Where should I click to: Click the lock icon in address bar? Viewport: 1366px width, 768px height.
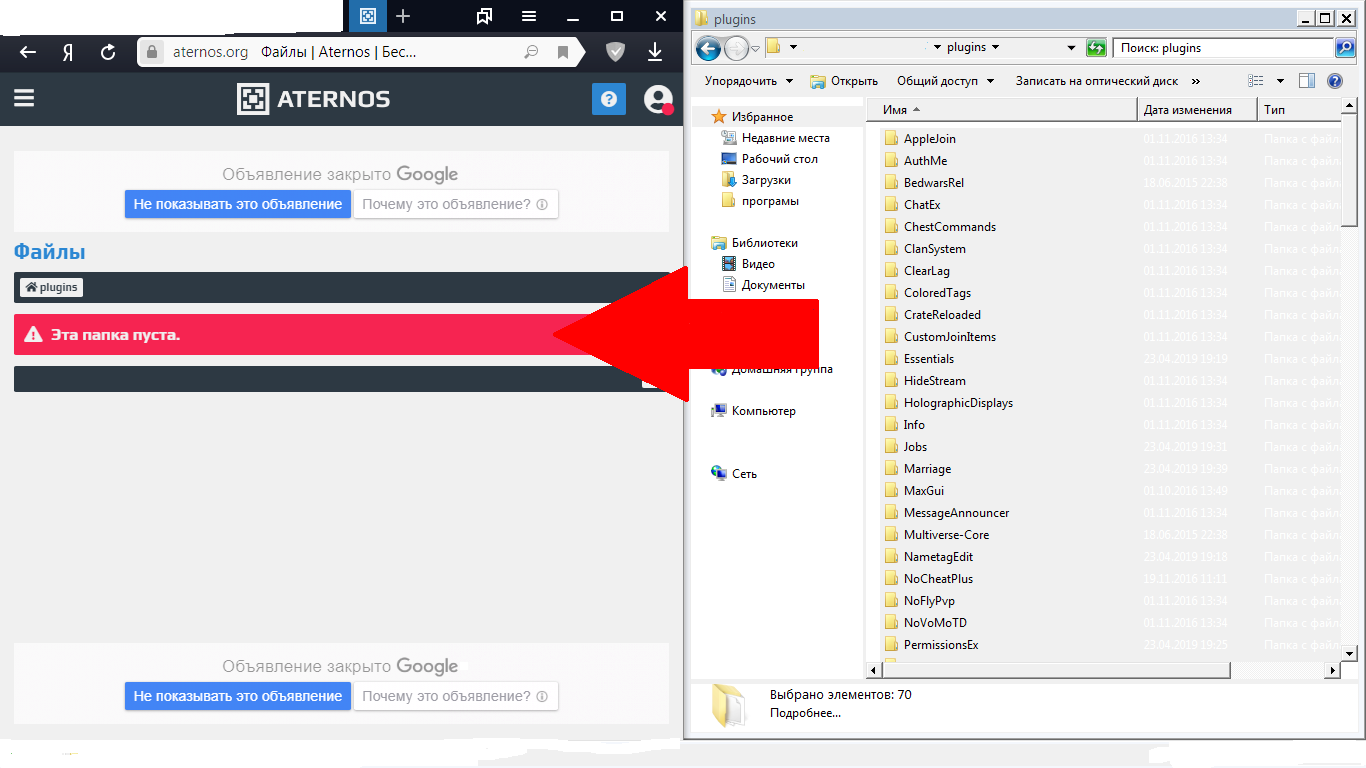click(152, 52)
